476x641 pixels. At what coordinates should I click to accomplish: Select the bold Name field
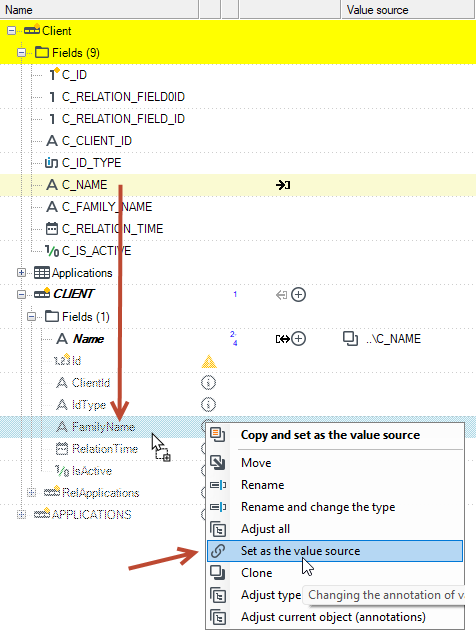coord(88,339)
